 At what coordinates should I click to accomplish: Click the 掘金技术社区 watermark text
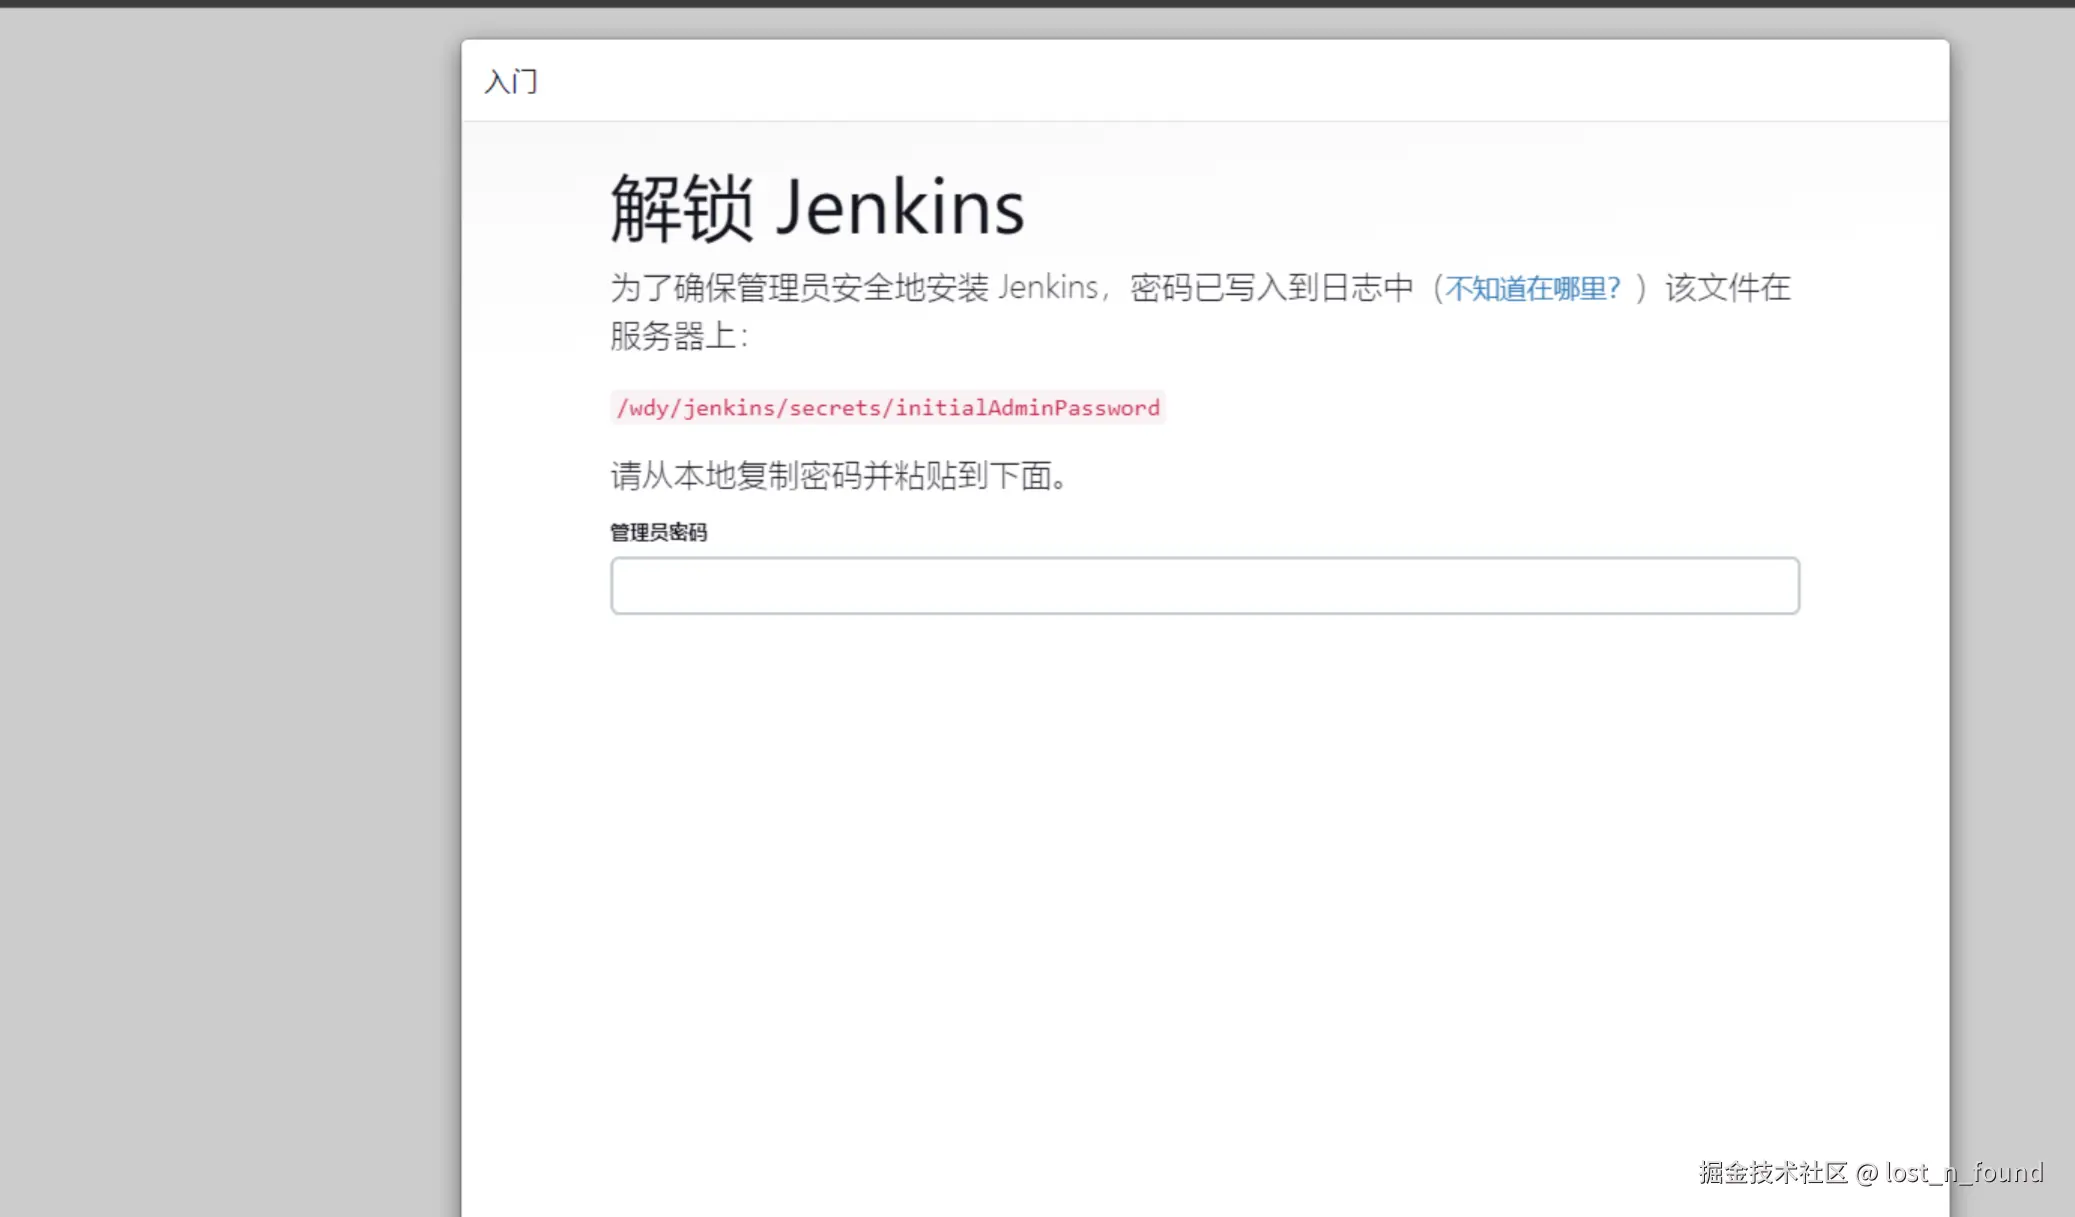click(1772, 1172)
